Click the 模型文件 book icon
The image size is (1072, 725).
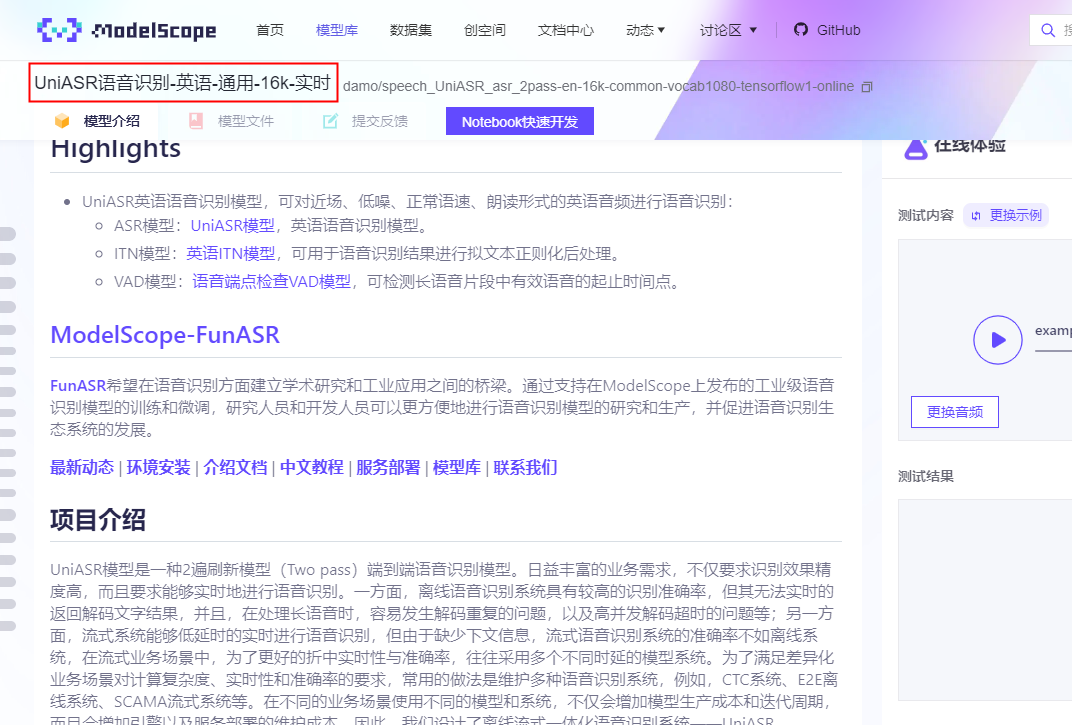point(196,121)
